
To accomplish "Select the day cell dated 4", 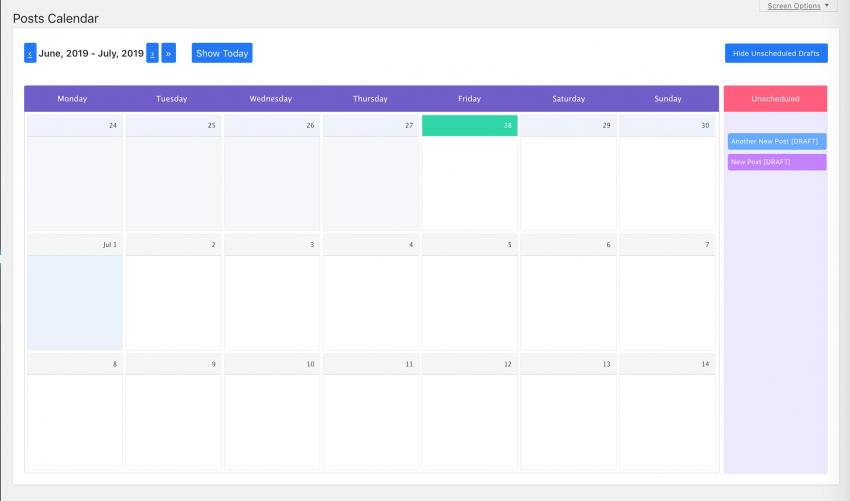I will coord(371,292).
